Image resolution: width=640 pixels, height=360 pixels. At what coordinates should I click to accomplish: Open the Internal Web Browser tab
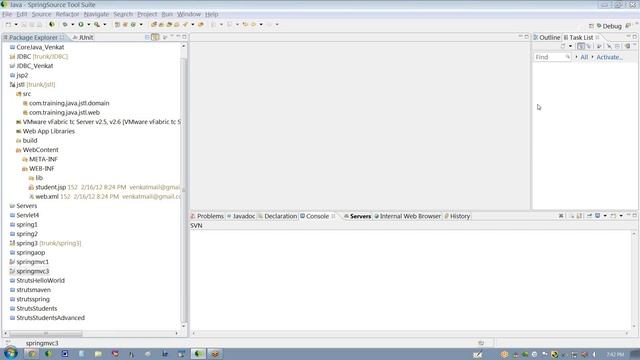[407, 216]
